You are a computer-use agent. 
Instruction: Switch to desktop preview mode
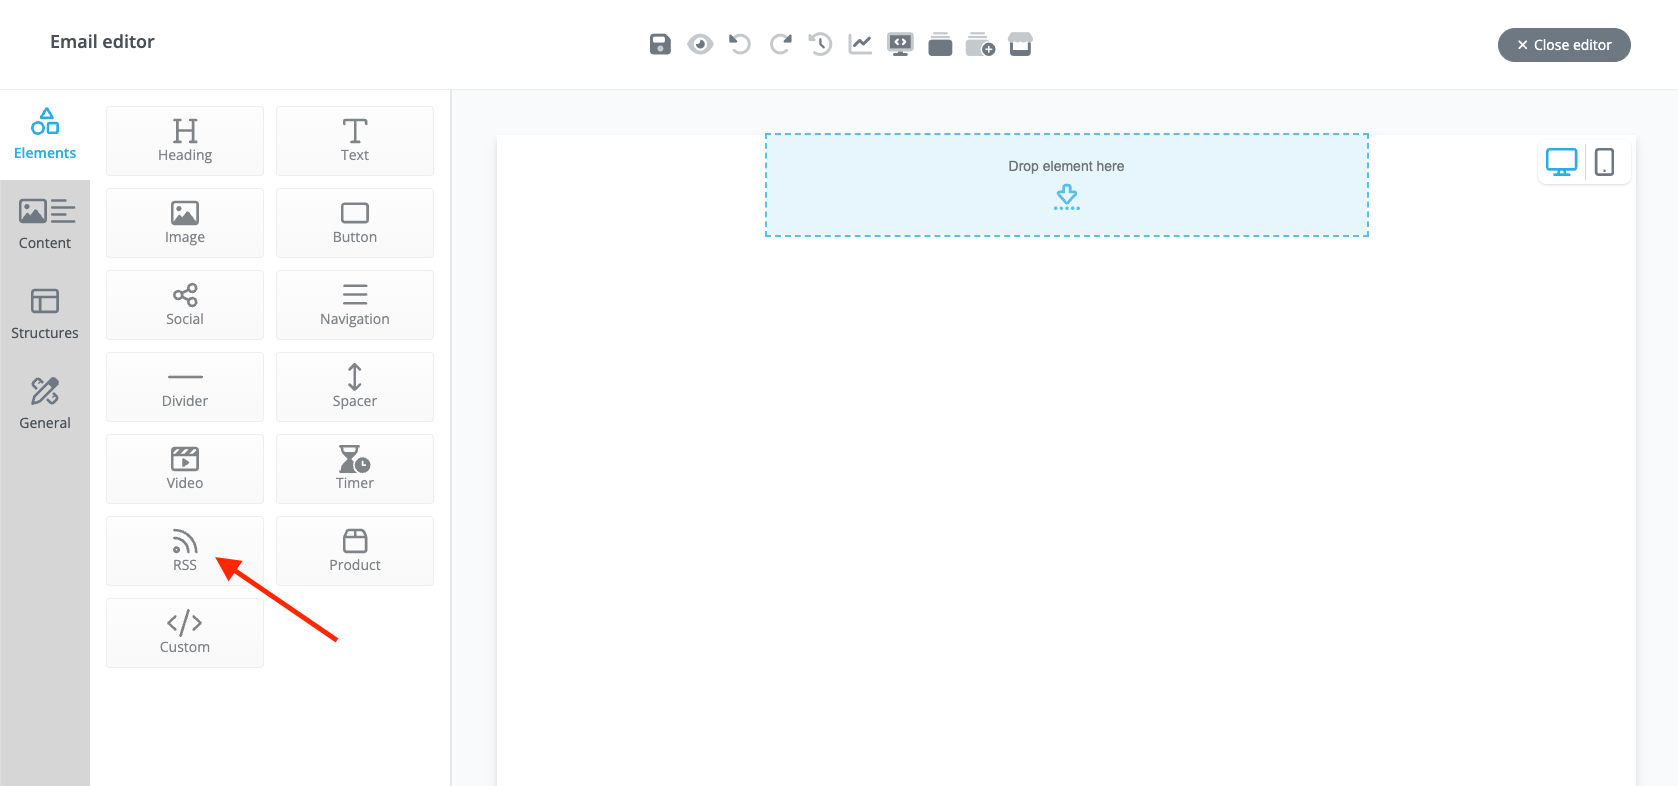1561,162
